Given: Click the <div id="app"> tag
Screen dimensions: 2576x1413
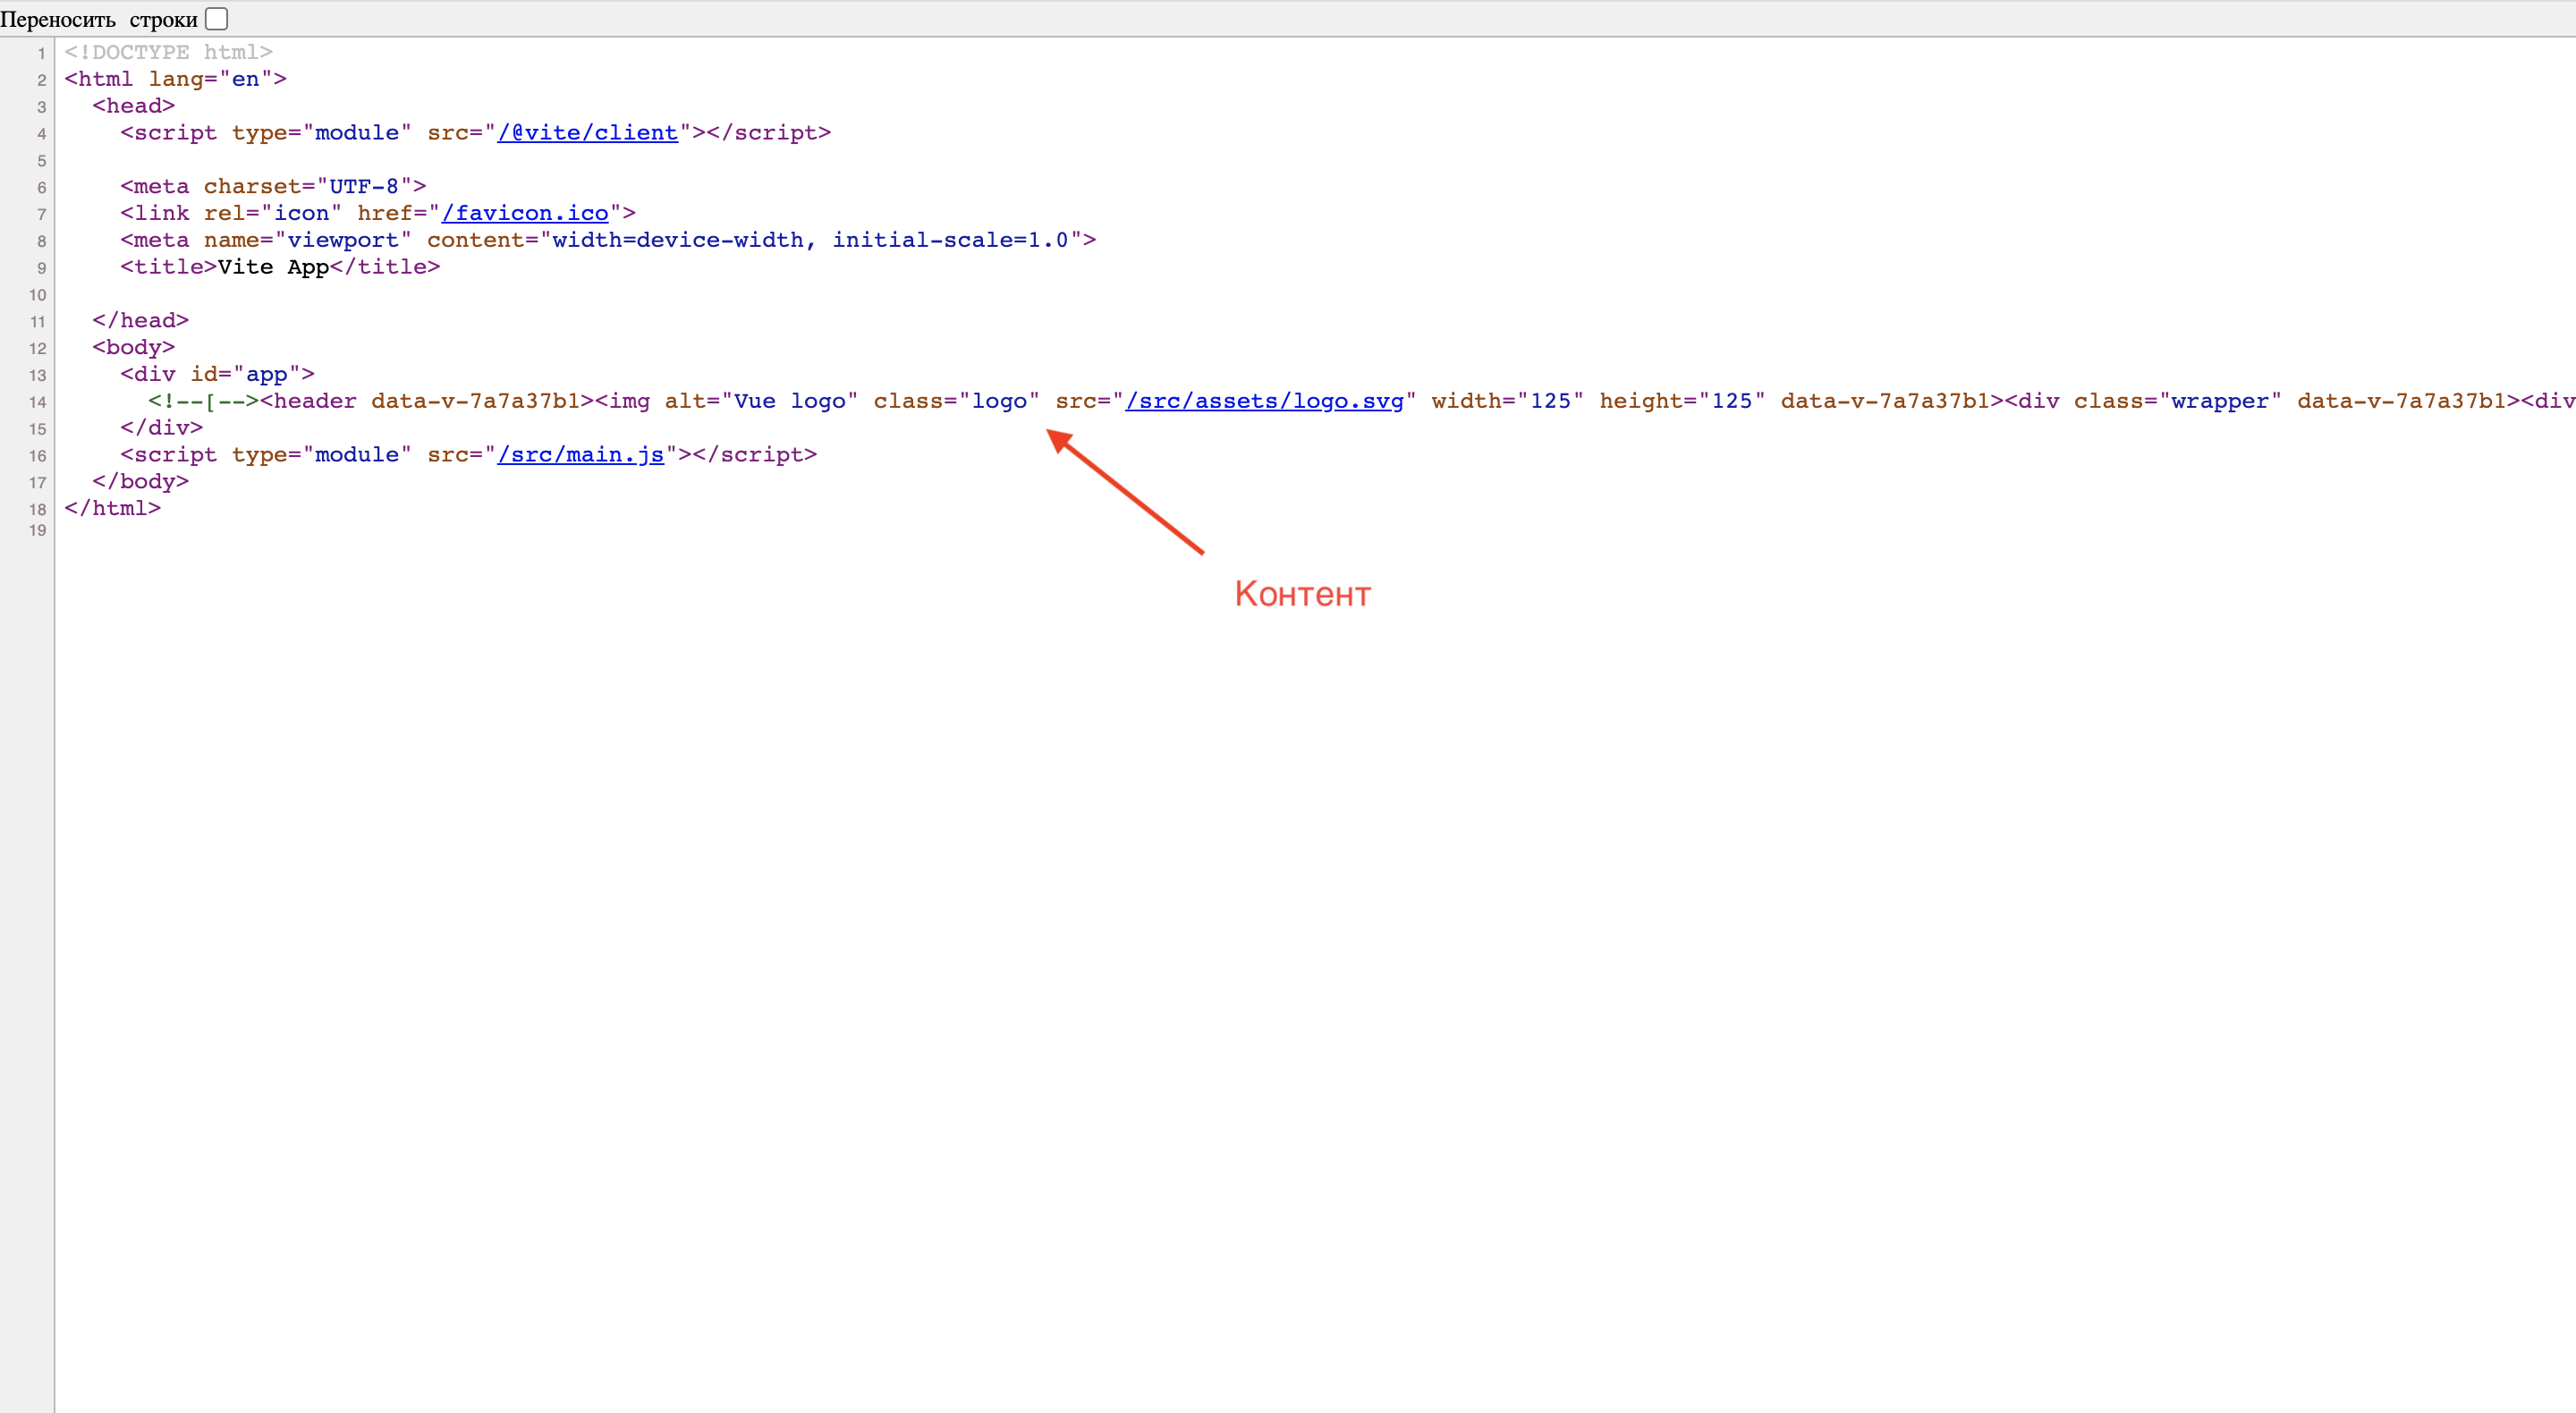Looking at the screenshot, I should click(x=217, y=374).
